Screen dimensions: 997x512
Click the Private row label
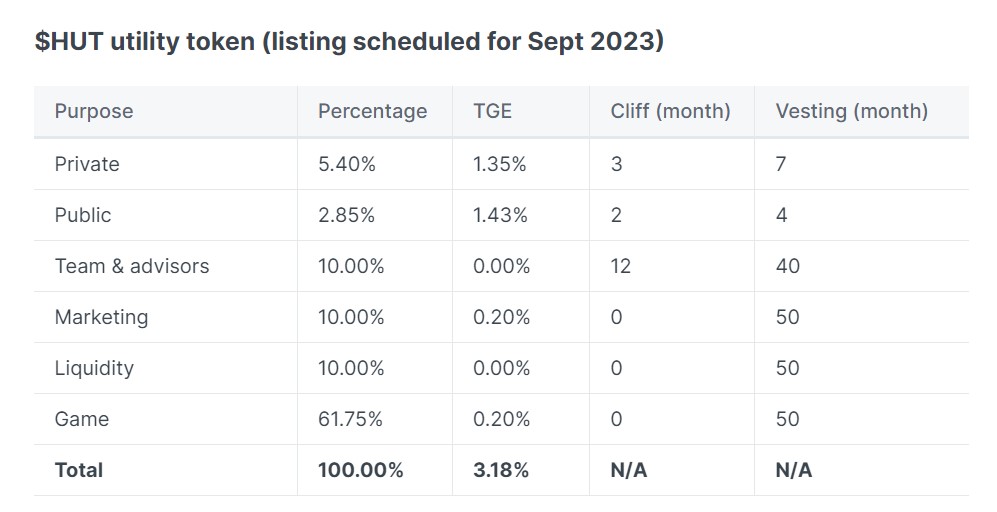[87, 164]
